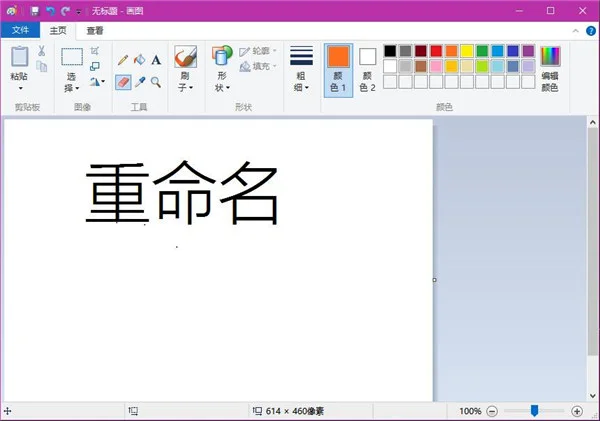This screenshot has height=421, width=600.
Task: Pick the pink color swatch
Action: [x=436, y=66]
